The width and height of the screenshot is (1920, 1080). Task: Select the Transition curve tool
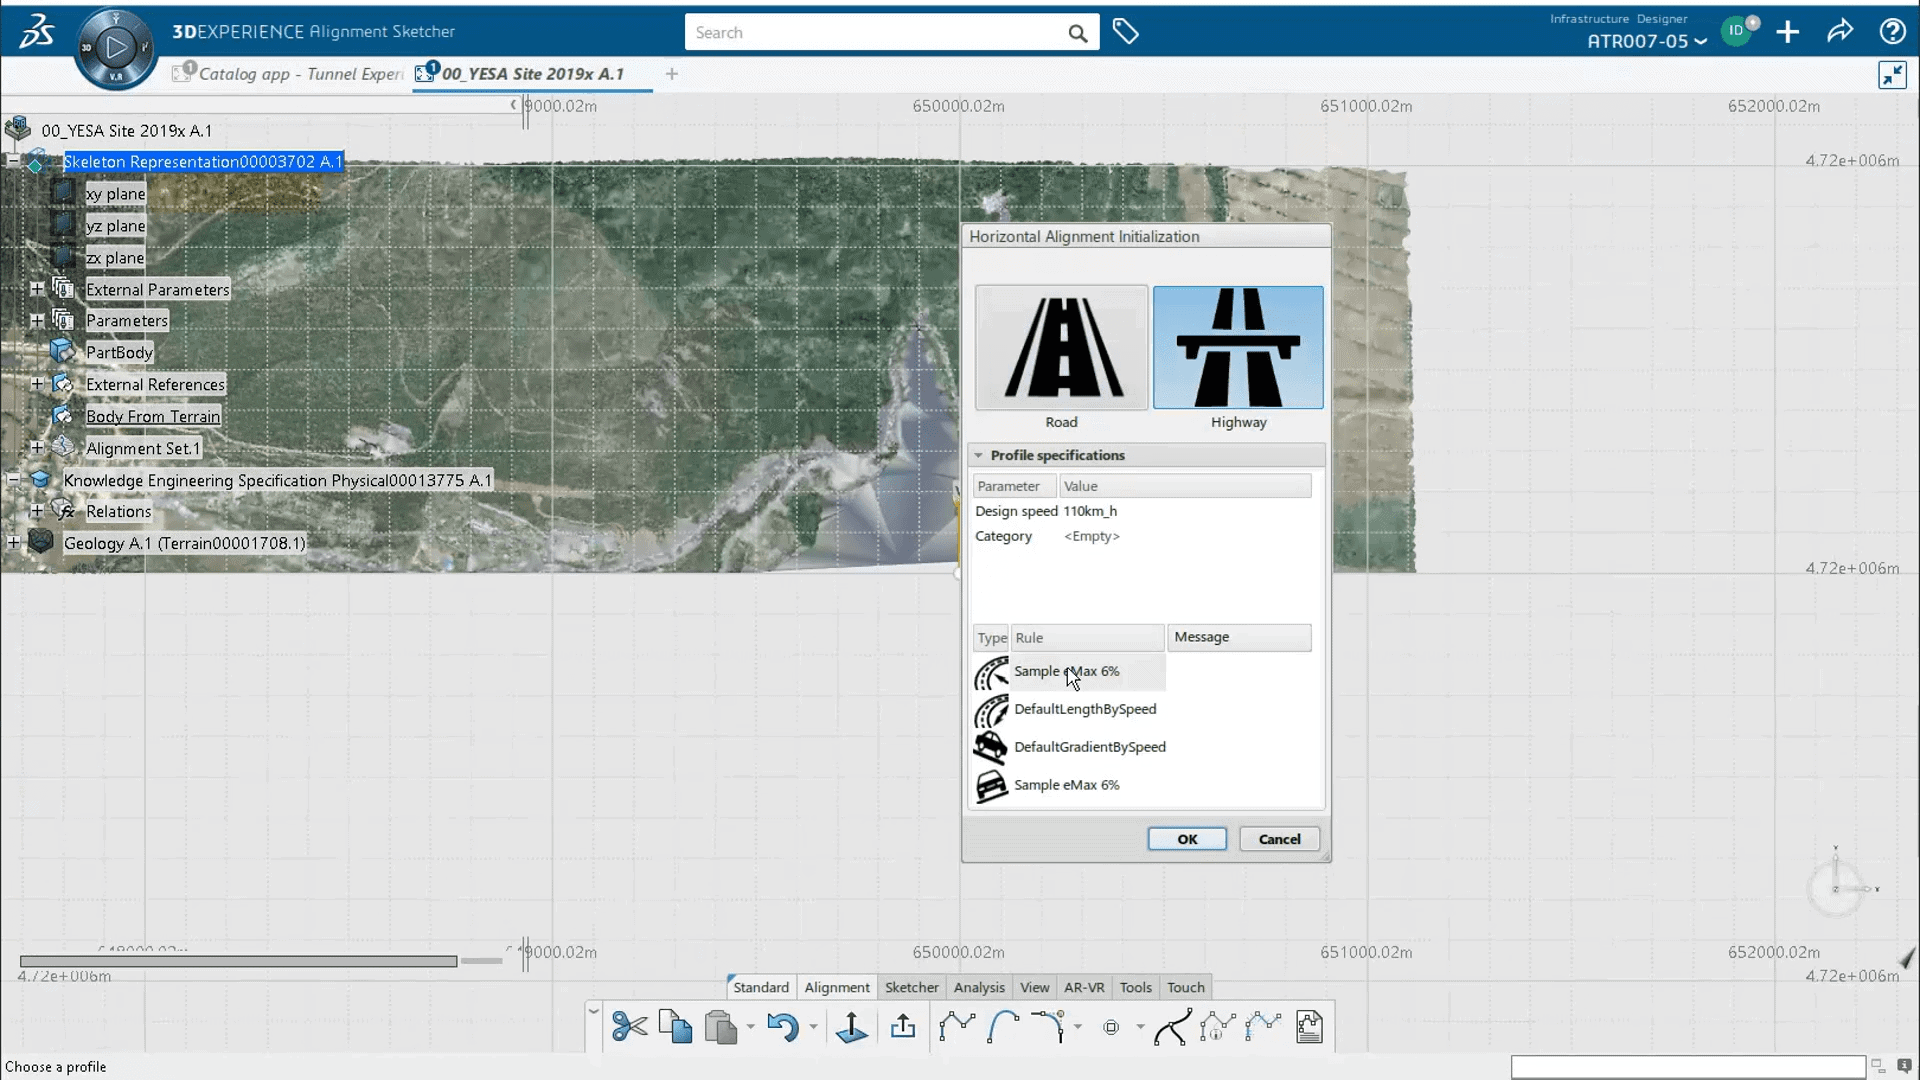[1048, 1026]
